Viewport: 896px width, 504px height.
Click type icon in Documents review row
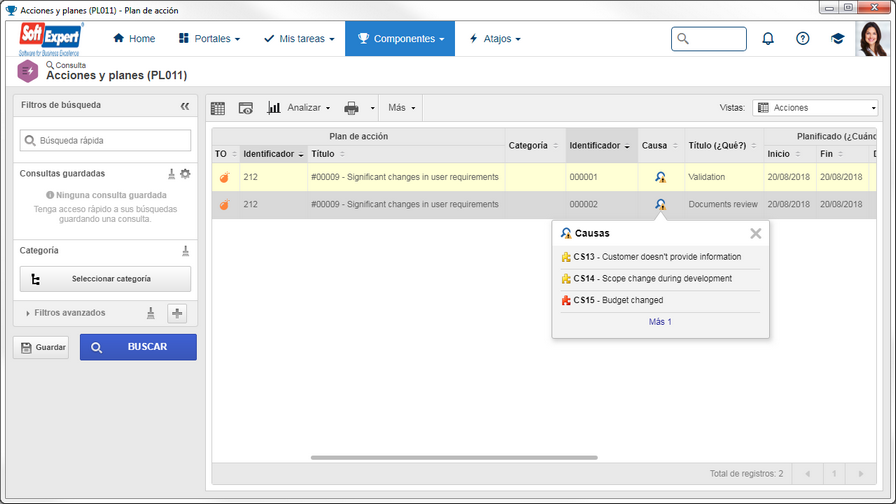click(225, 204)
